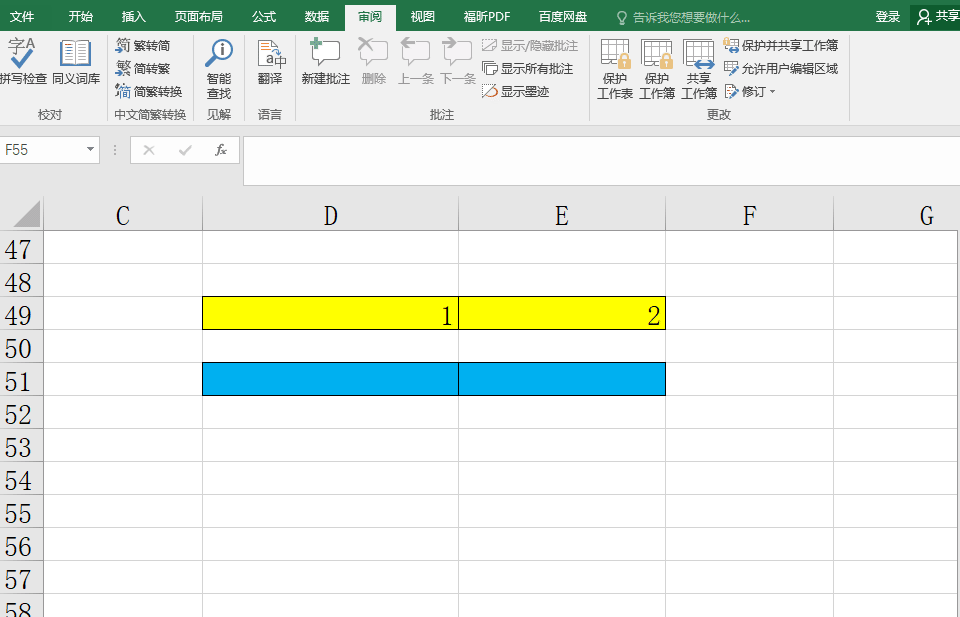Select yellow cell containing 1

coord(331,313)
